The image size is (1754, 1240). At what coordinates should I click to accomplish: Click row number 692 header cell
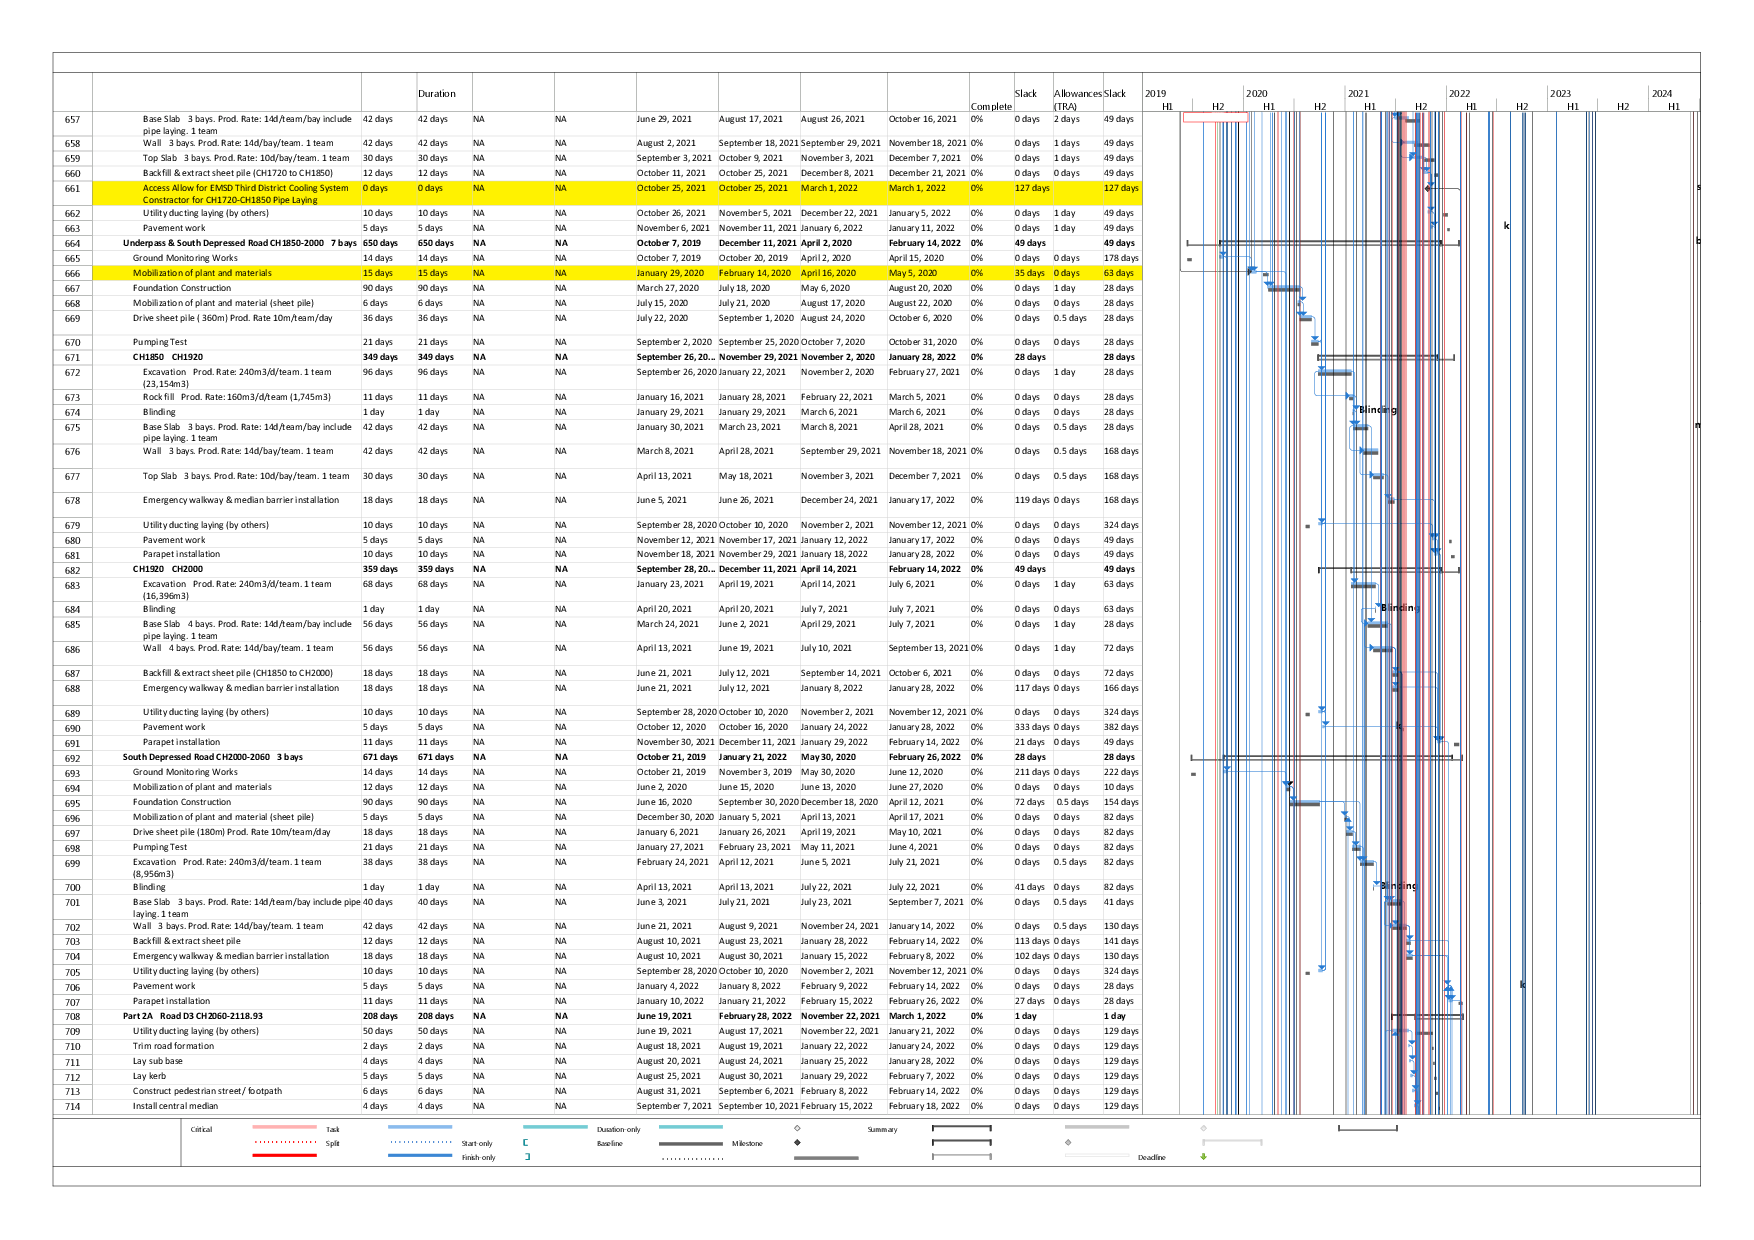[x=72, y=758]
